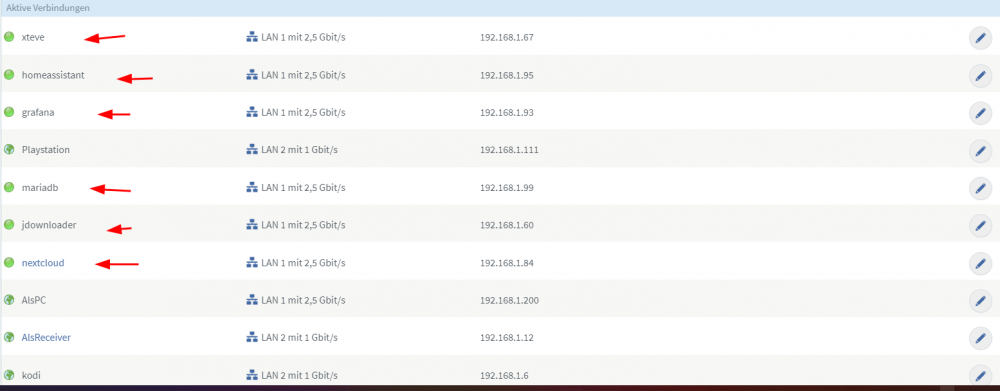The width and height of the screenshot is (1000, 391).
Task: Click IP address 192.168.1.99
Action: point(506,188)
